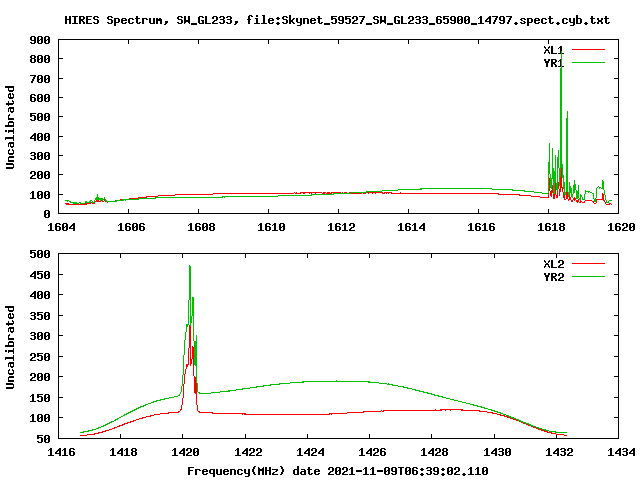
Task: Click the 150 y-axis tick label
Action: pyautogui.click(x=40, y=398)
